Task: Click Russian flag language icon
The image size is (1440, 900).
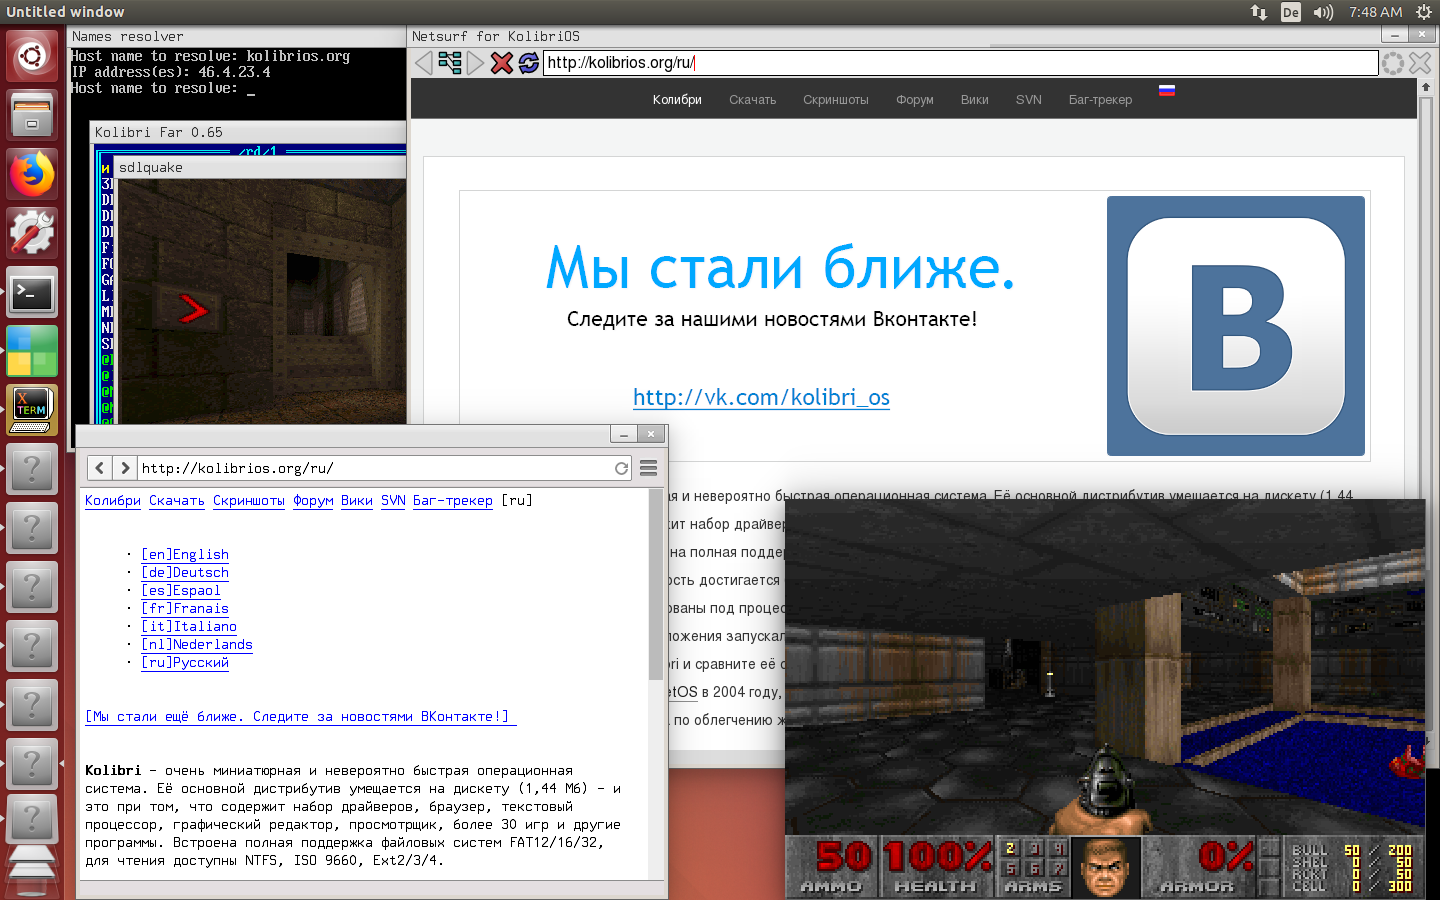Action: click(x=1167, y=90)
